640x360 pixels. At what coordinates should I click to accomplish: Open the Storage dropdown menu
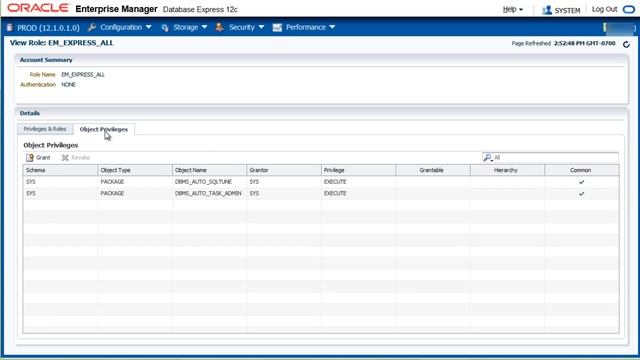coord(190,27)
